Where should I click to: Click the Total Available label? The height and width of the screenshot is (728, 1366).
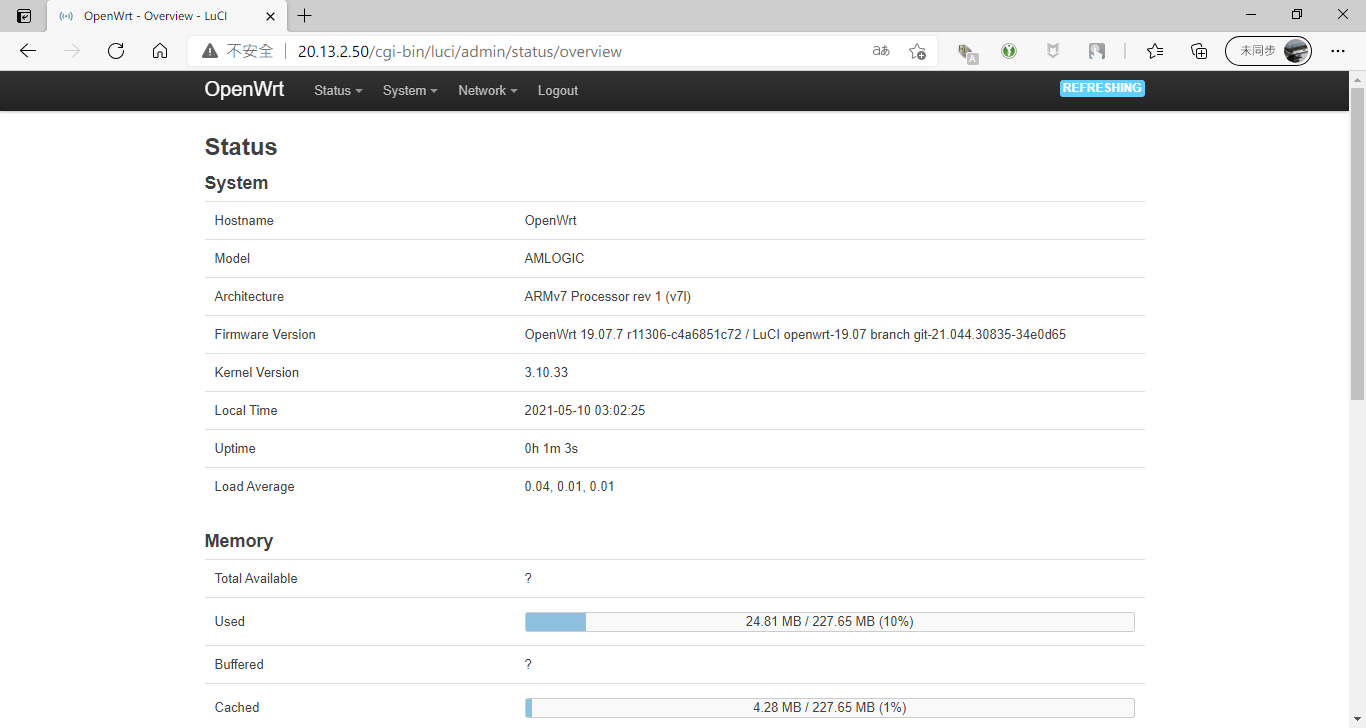point(256,579)
